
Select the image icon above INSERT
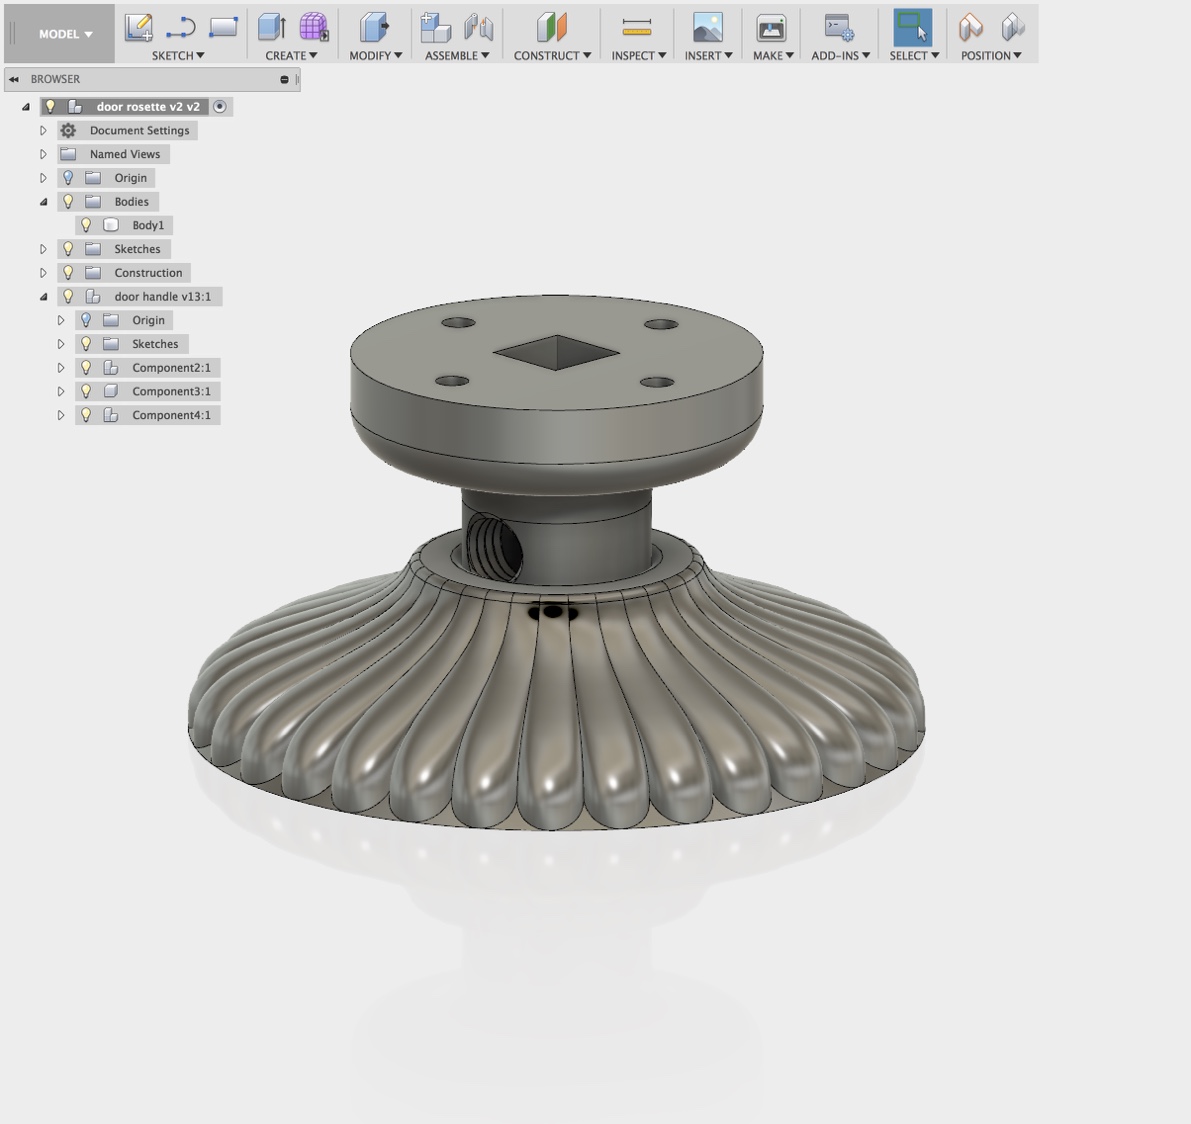coord(707,28)
